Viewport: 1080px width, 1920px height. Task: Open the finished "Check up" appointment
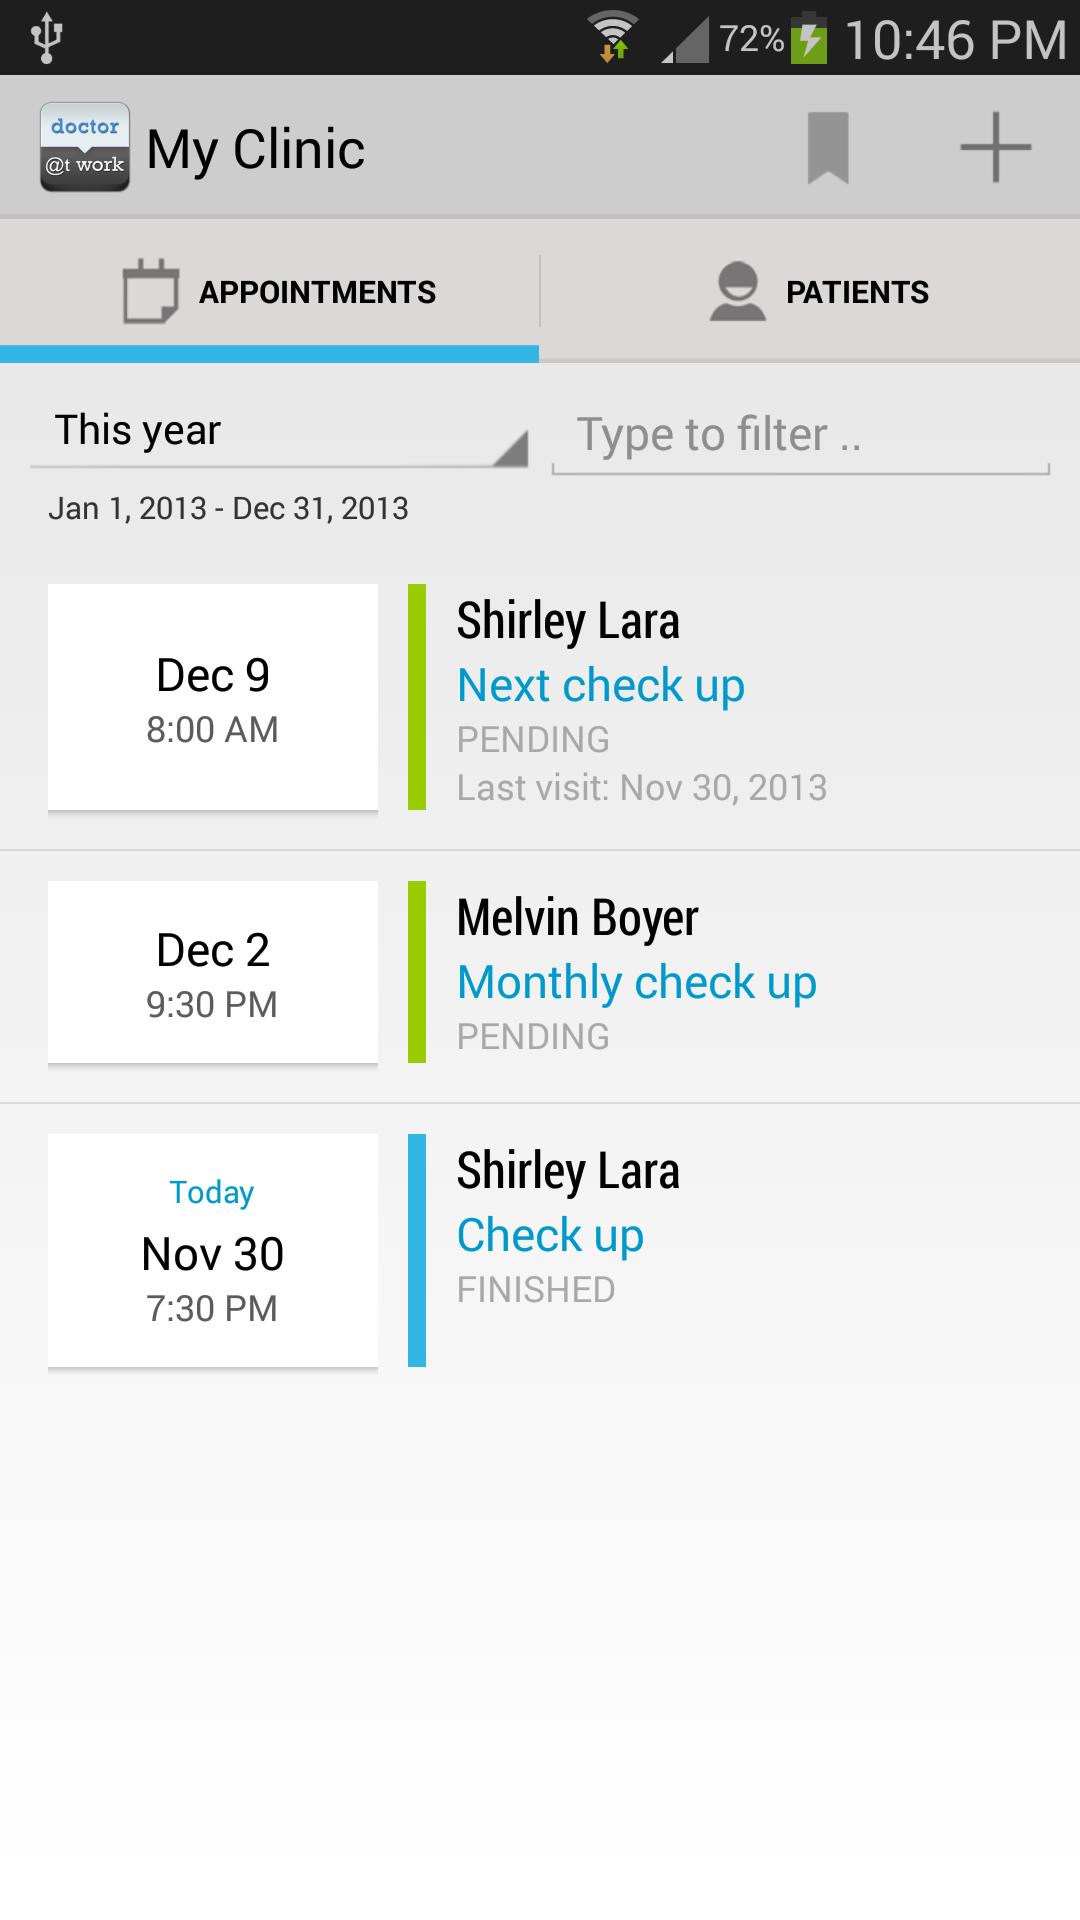550,1235
